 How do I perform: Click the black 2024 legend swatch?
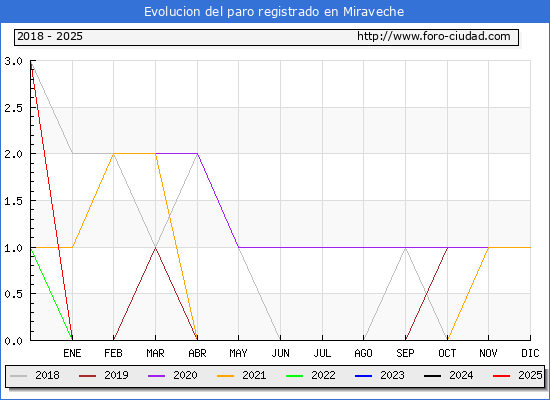coord(432,376)
